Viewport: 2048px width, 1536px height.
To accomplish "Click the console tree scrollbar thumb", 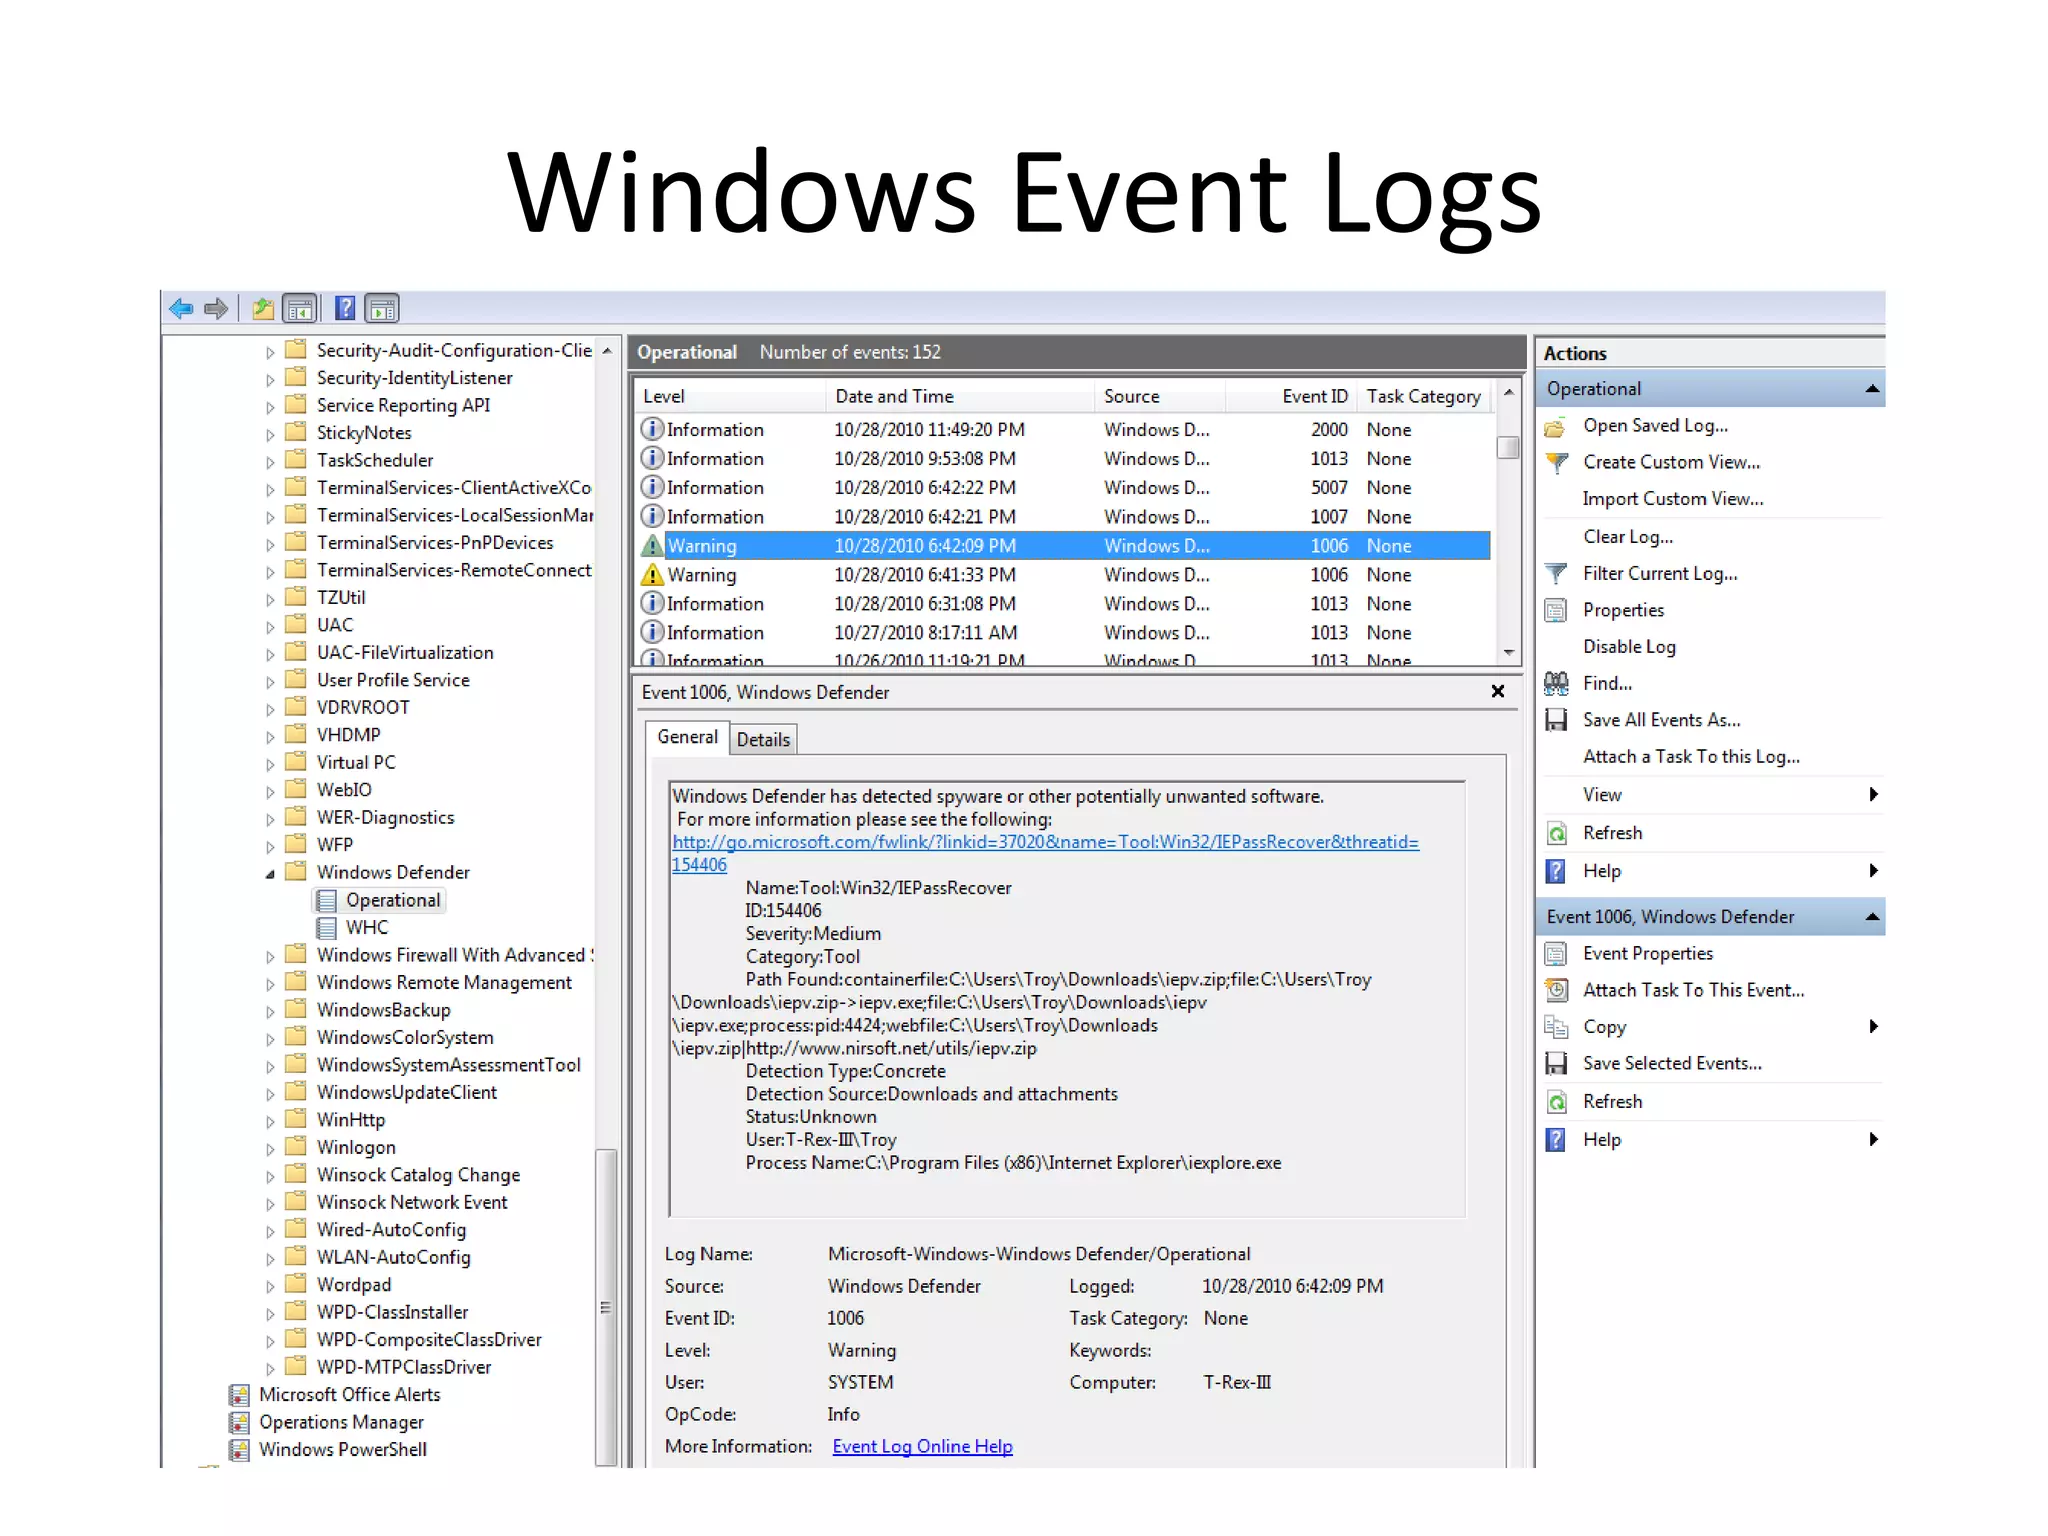I will click(x=606, y=1307).
